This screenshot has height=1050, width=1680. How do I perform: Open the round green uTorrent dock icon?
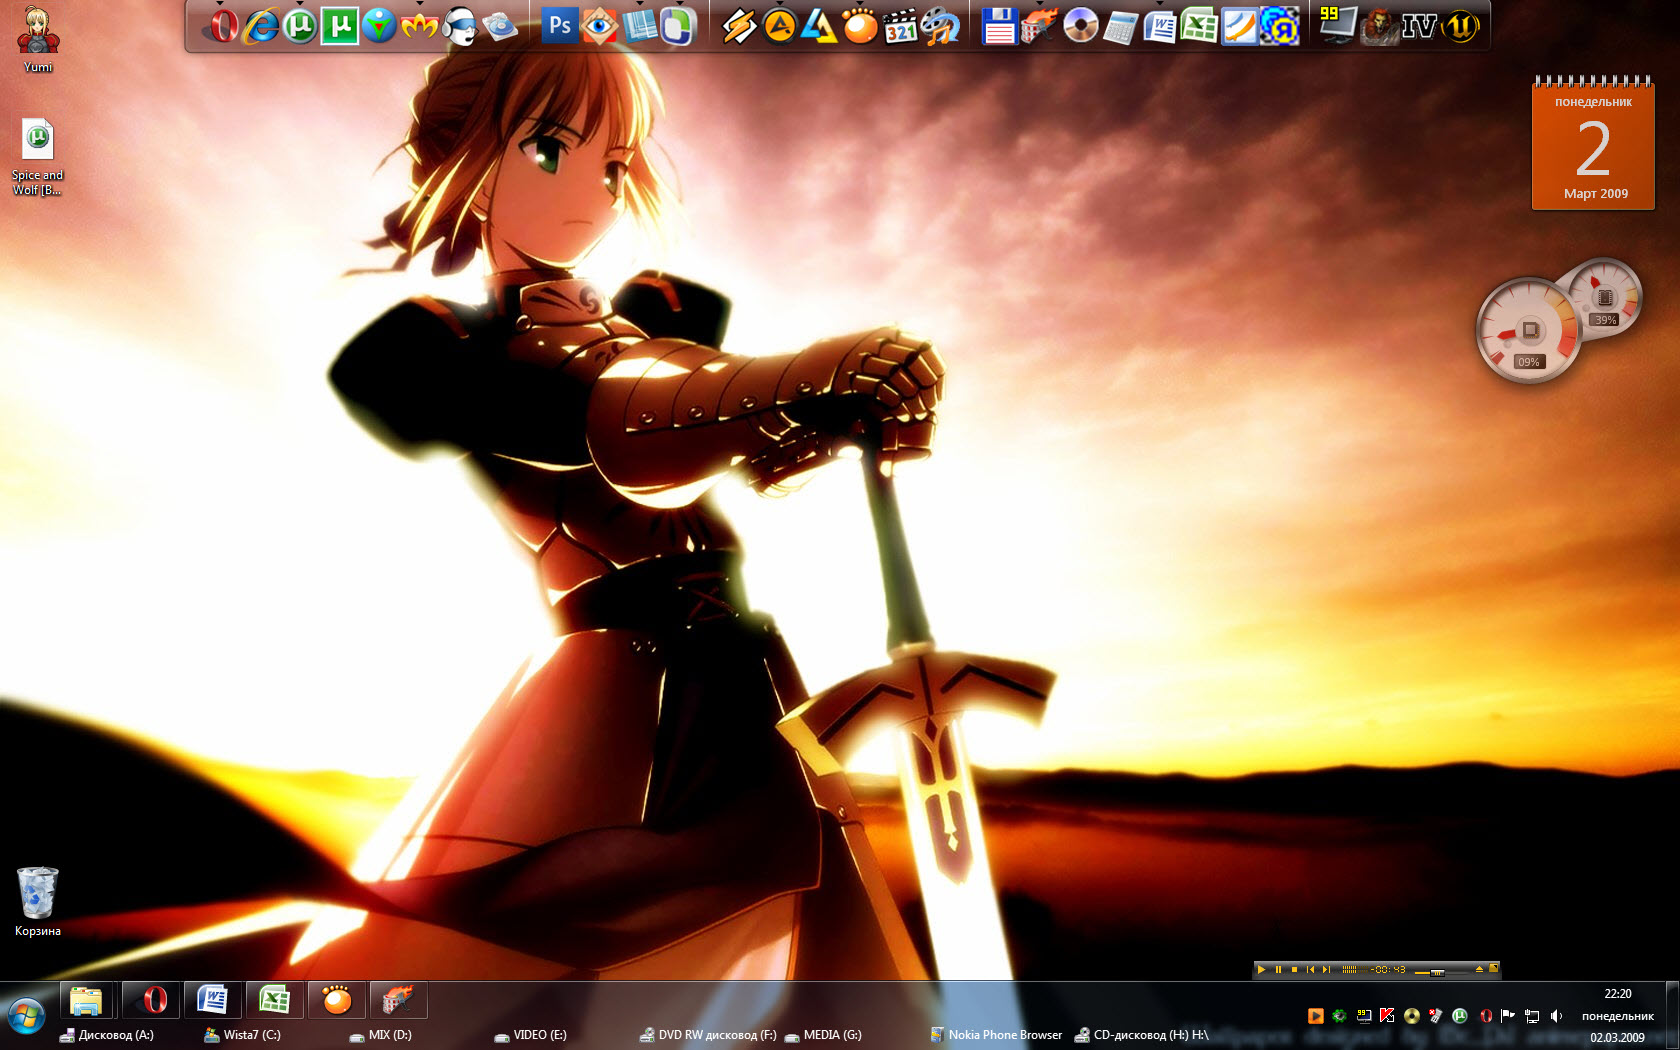pos(300,26)
